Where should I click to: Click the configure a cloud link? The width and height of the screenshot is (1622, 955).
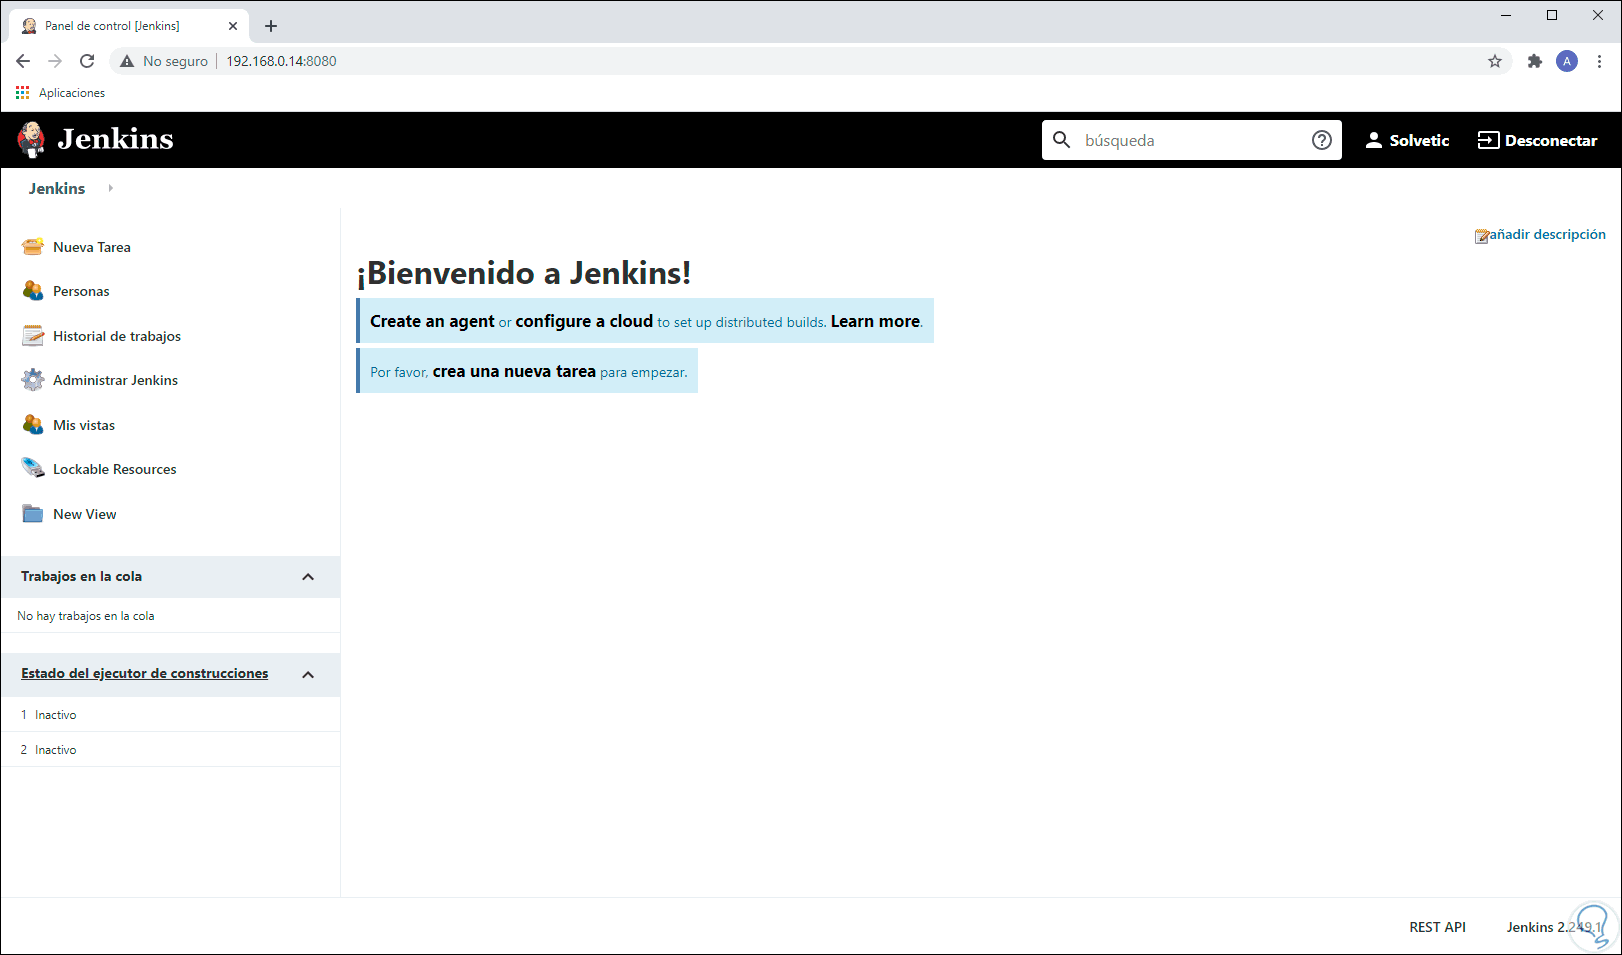coord(584,321)
